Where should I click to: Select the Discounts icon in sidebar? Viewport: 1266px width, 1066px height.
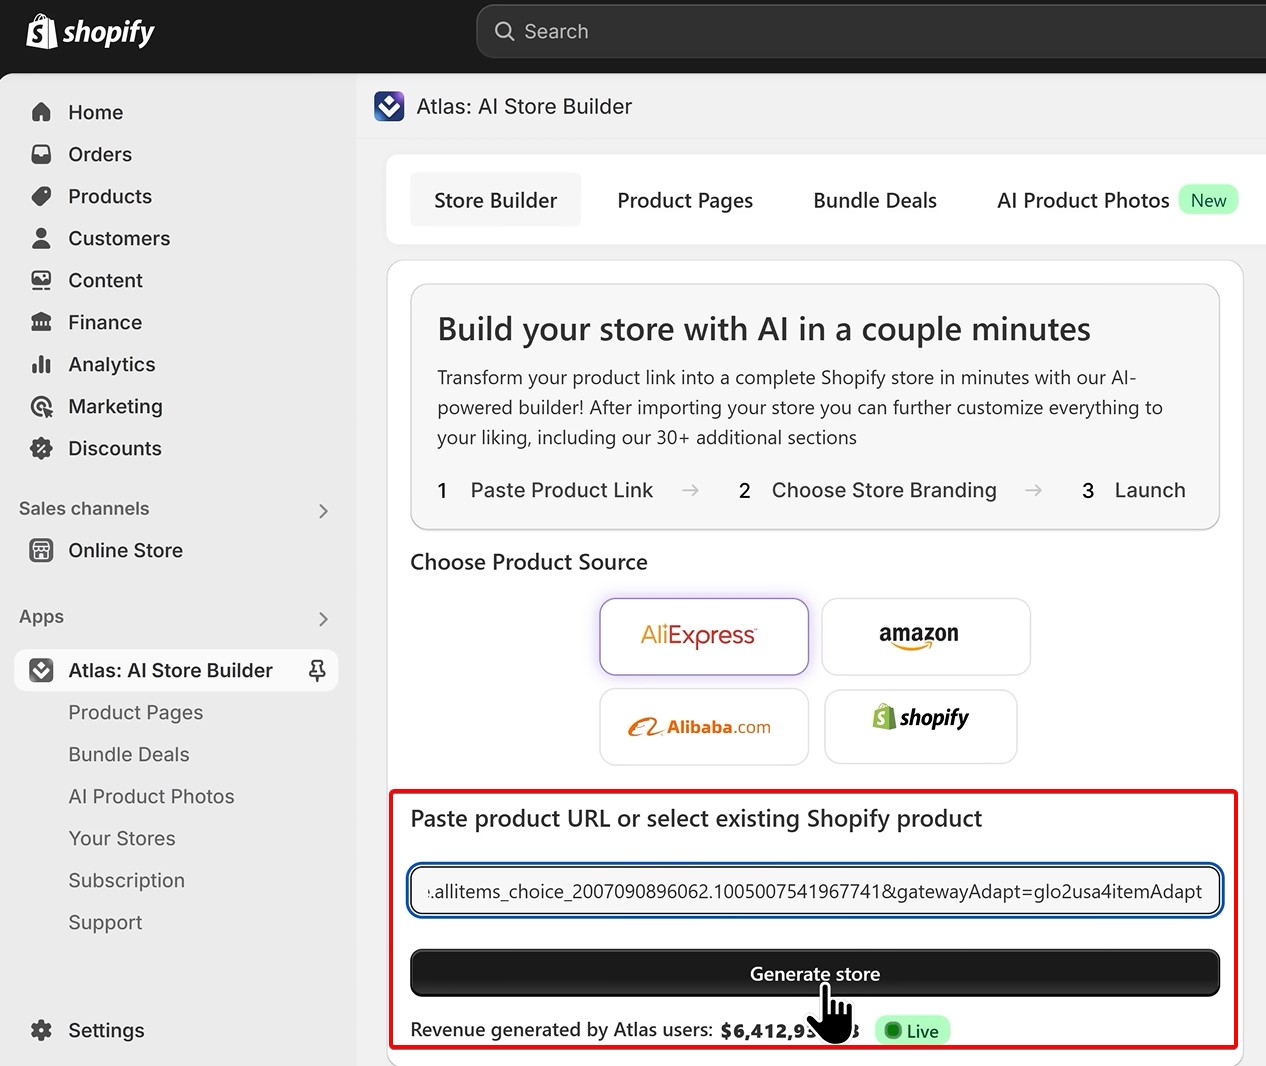41,448
